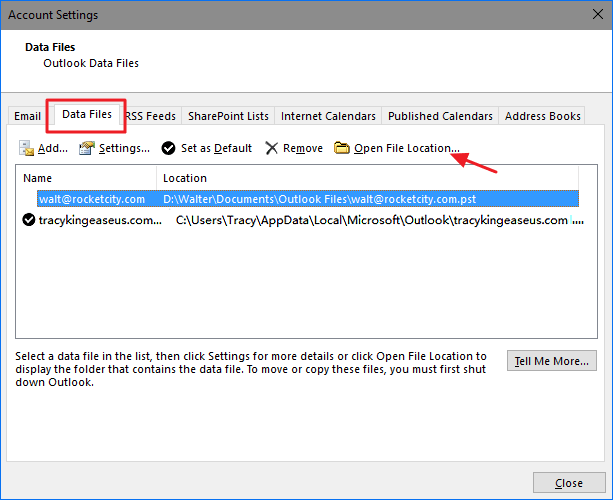Open Settings for the selected data file

click(x=113, y=148)
